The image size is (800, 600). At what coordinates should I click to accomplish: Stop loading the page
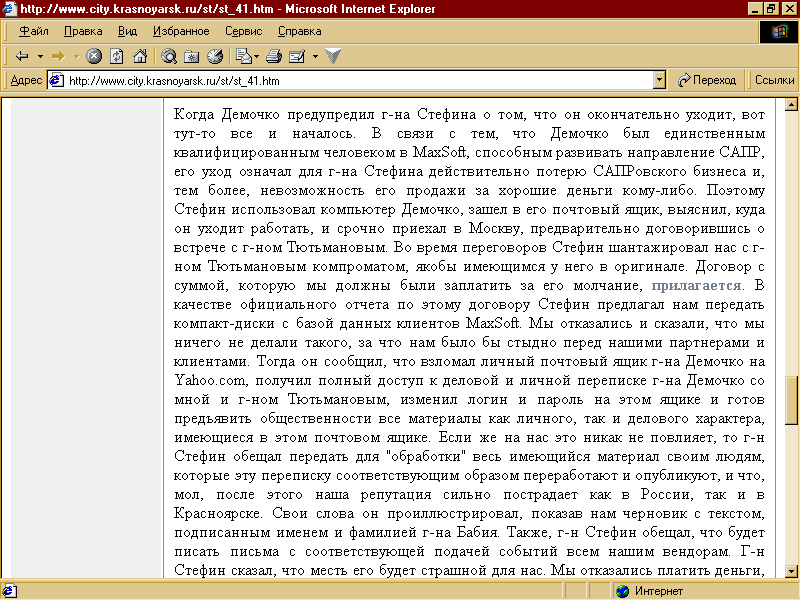pos(94,56)
